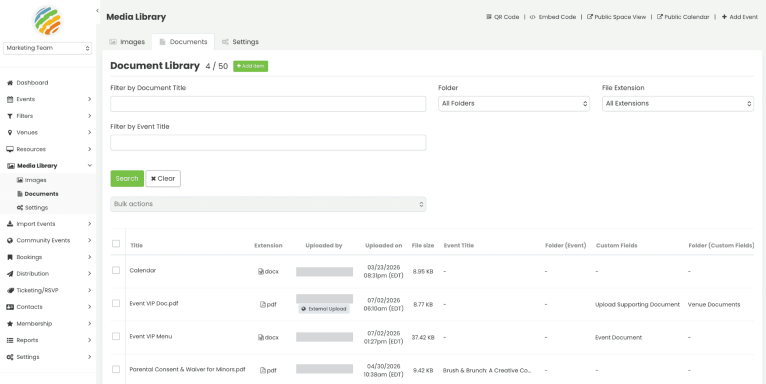
Task: Click the Contacts card icon
Action: (x=10, y=307)
